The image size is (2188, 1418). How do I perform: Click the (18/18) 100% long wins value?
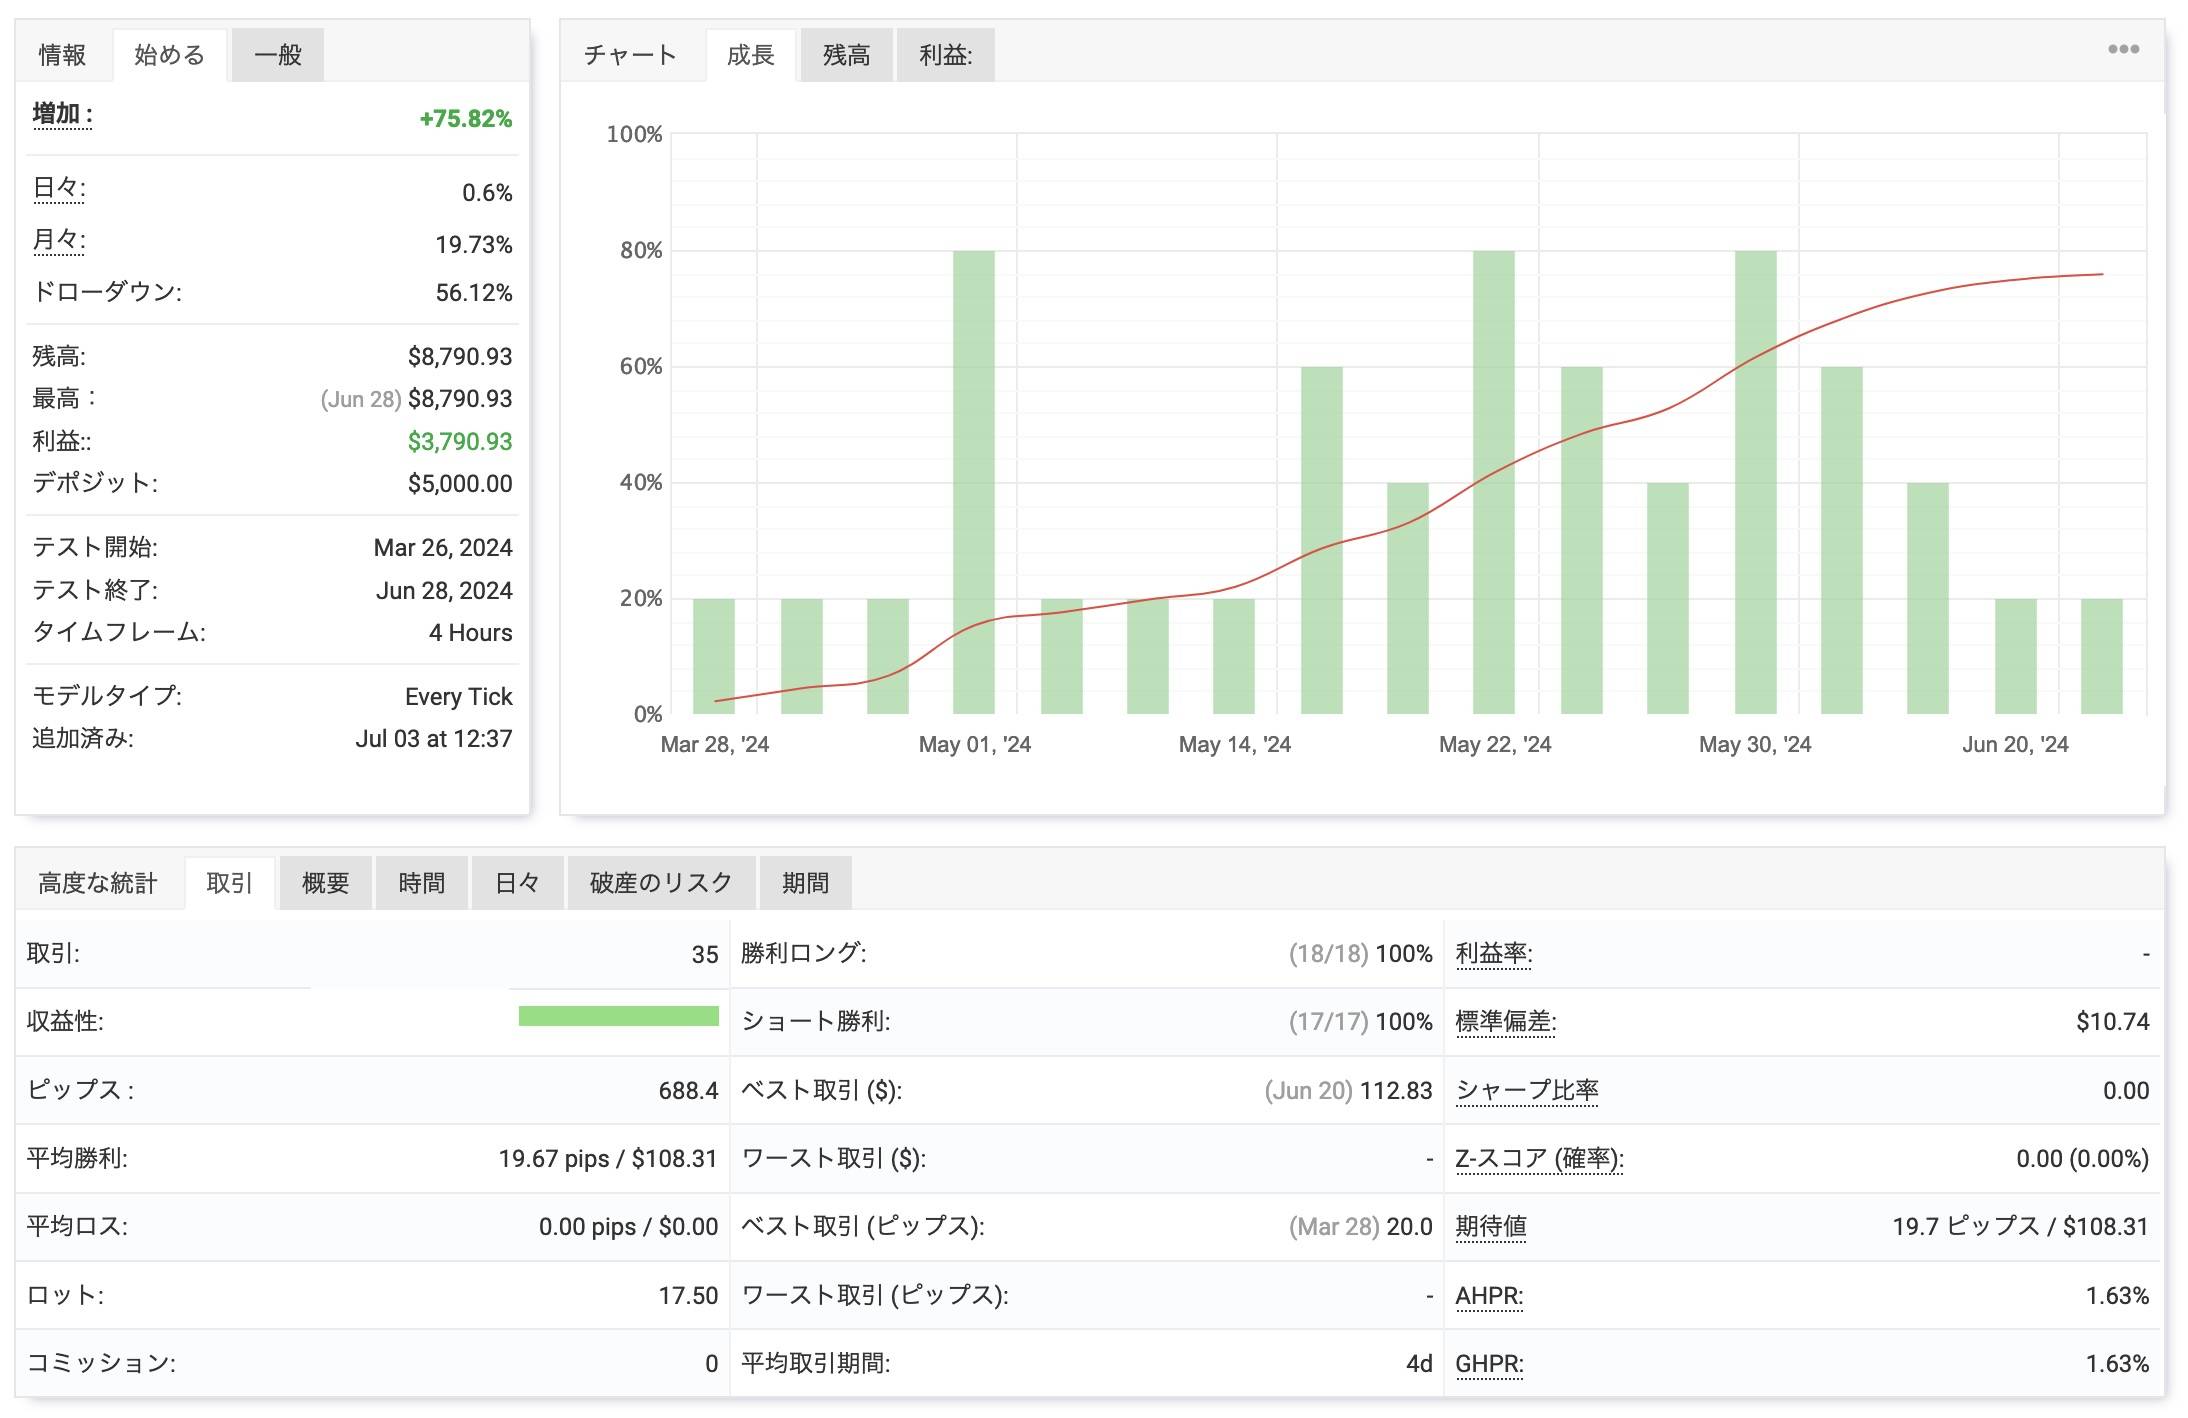[x=1360, y=954]
